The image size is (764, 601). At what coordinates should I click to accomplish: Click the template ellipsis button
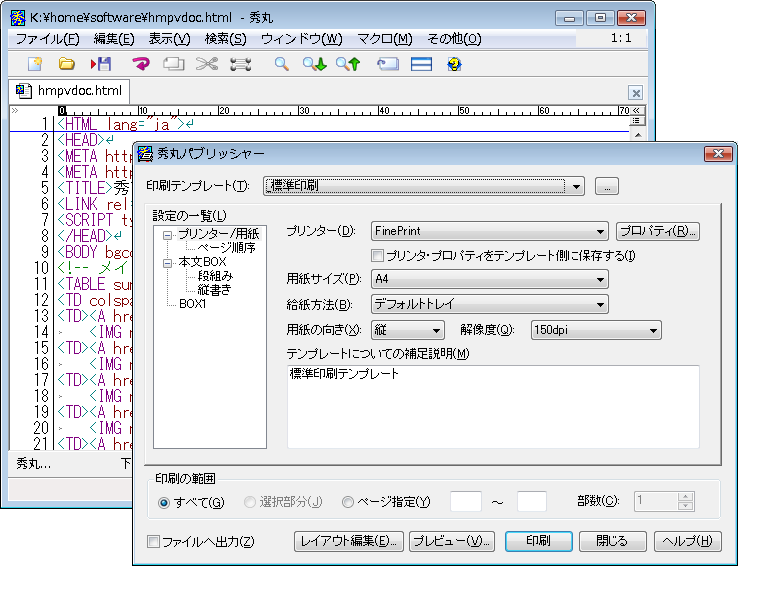607,186
